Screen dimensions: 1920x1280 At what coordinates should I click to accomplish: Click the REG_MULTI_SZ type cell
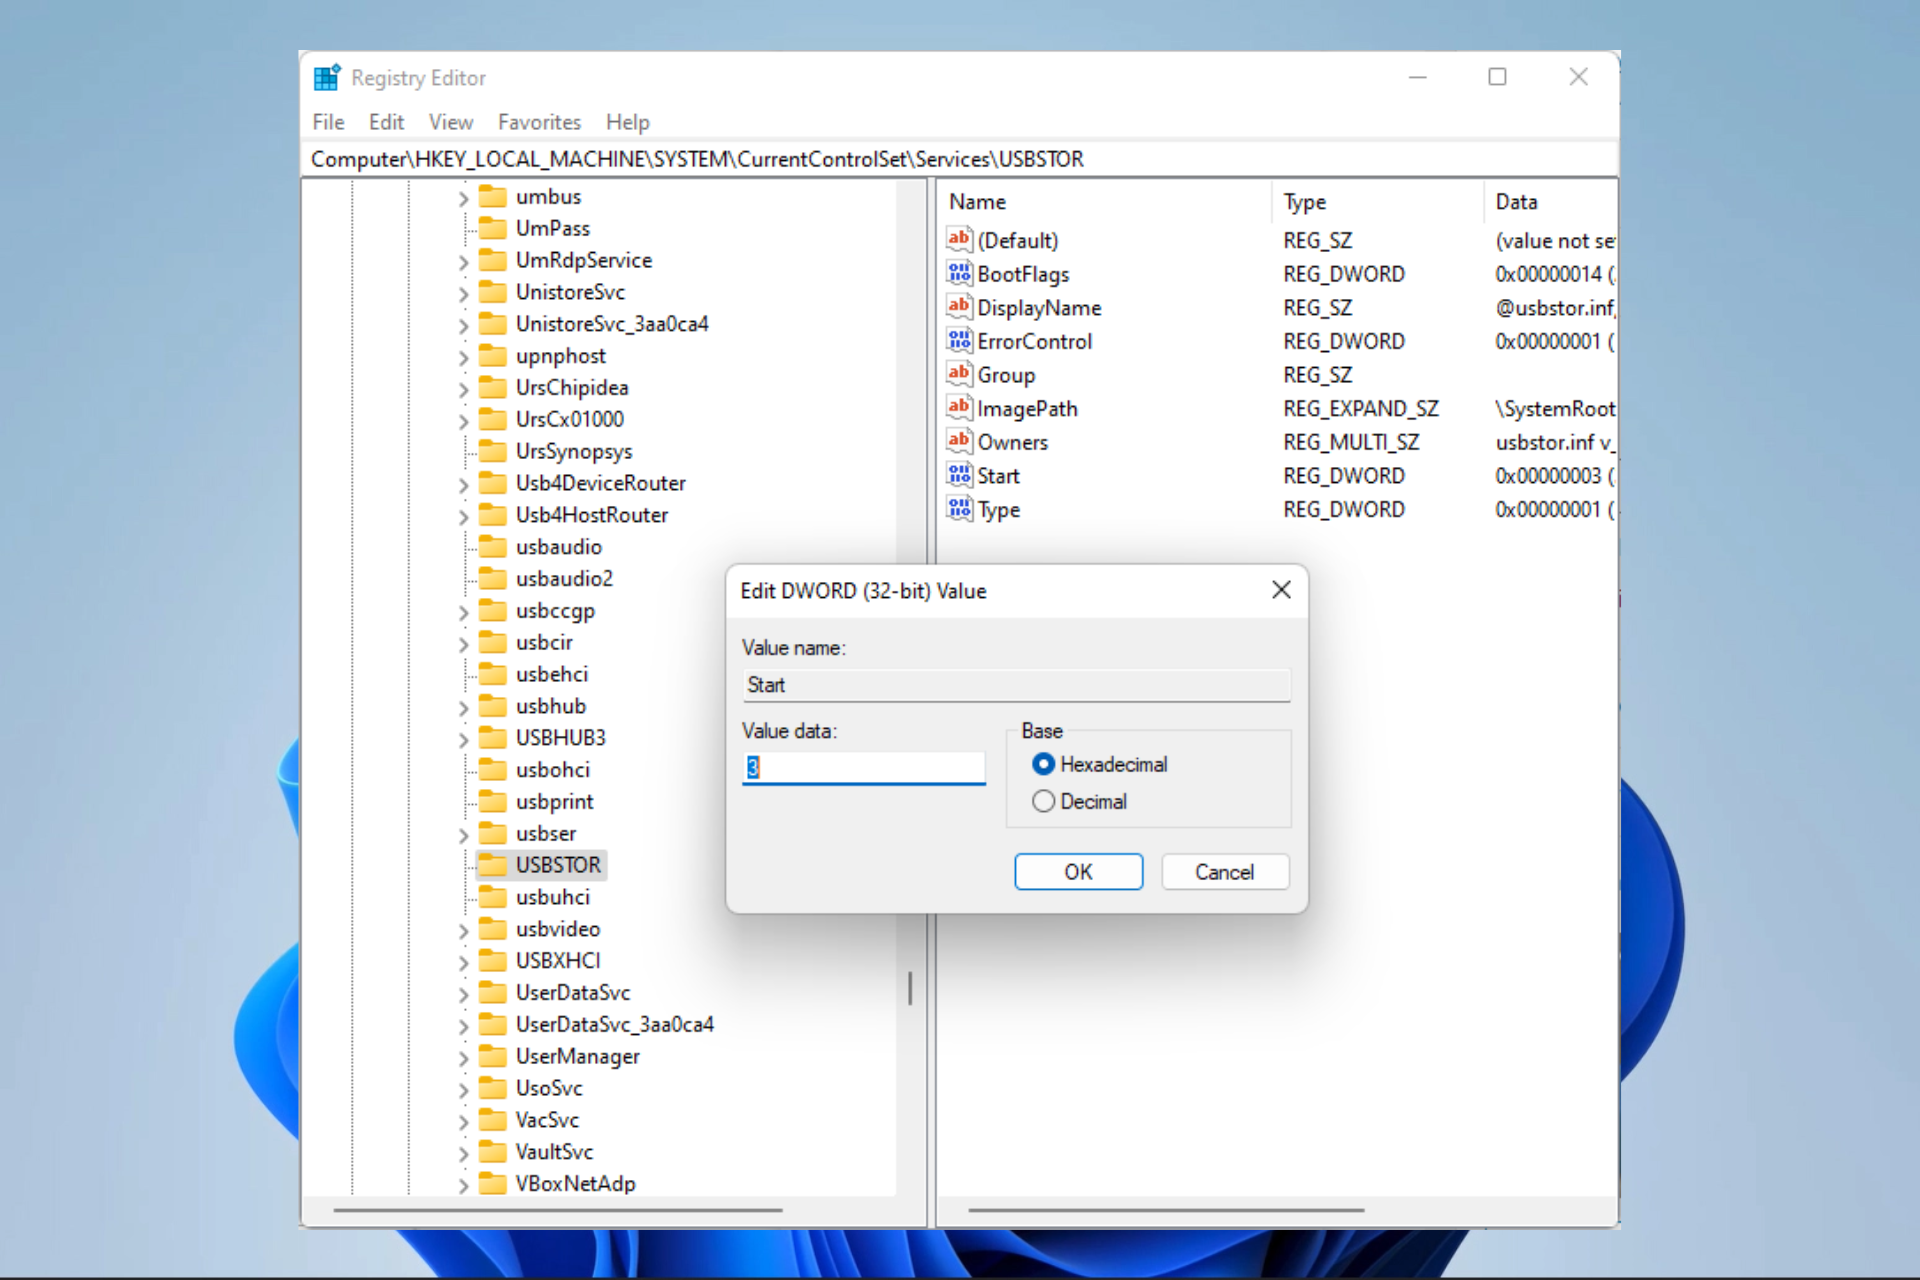pos(1351,442)
